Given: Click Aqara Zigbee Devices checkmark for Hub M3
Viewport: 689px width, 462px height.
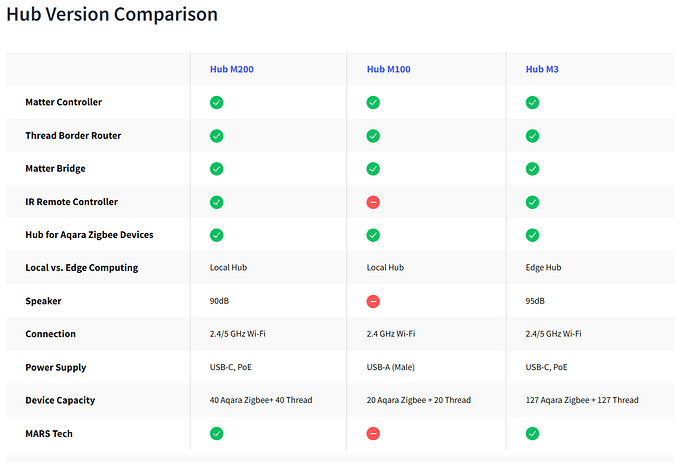Looking at the screenshot, I should (x=532, y=235).
